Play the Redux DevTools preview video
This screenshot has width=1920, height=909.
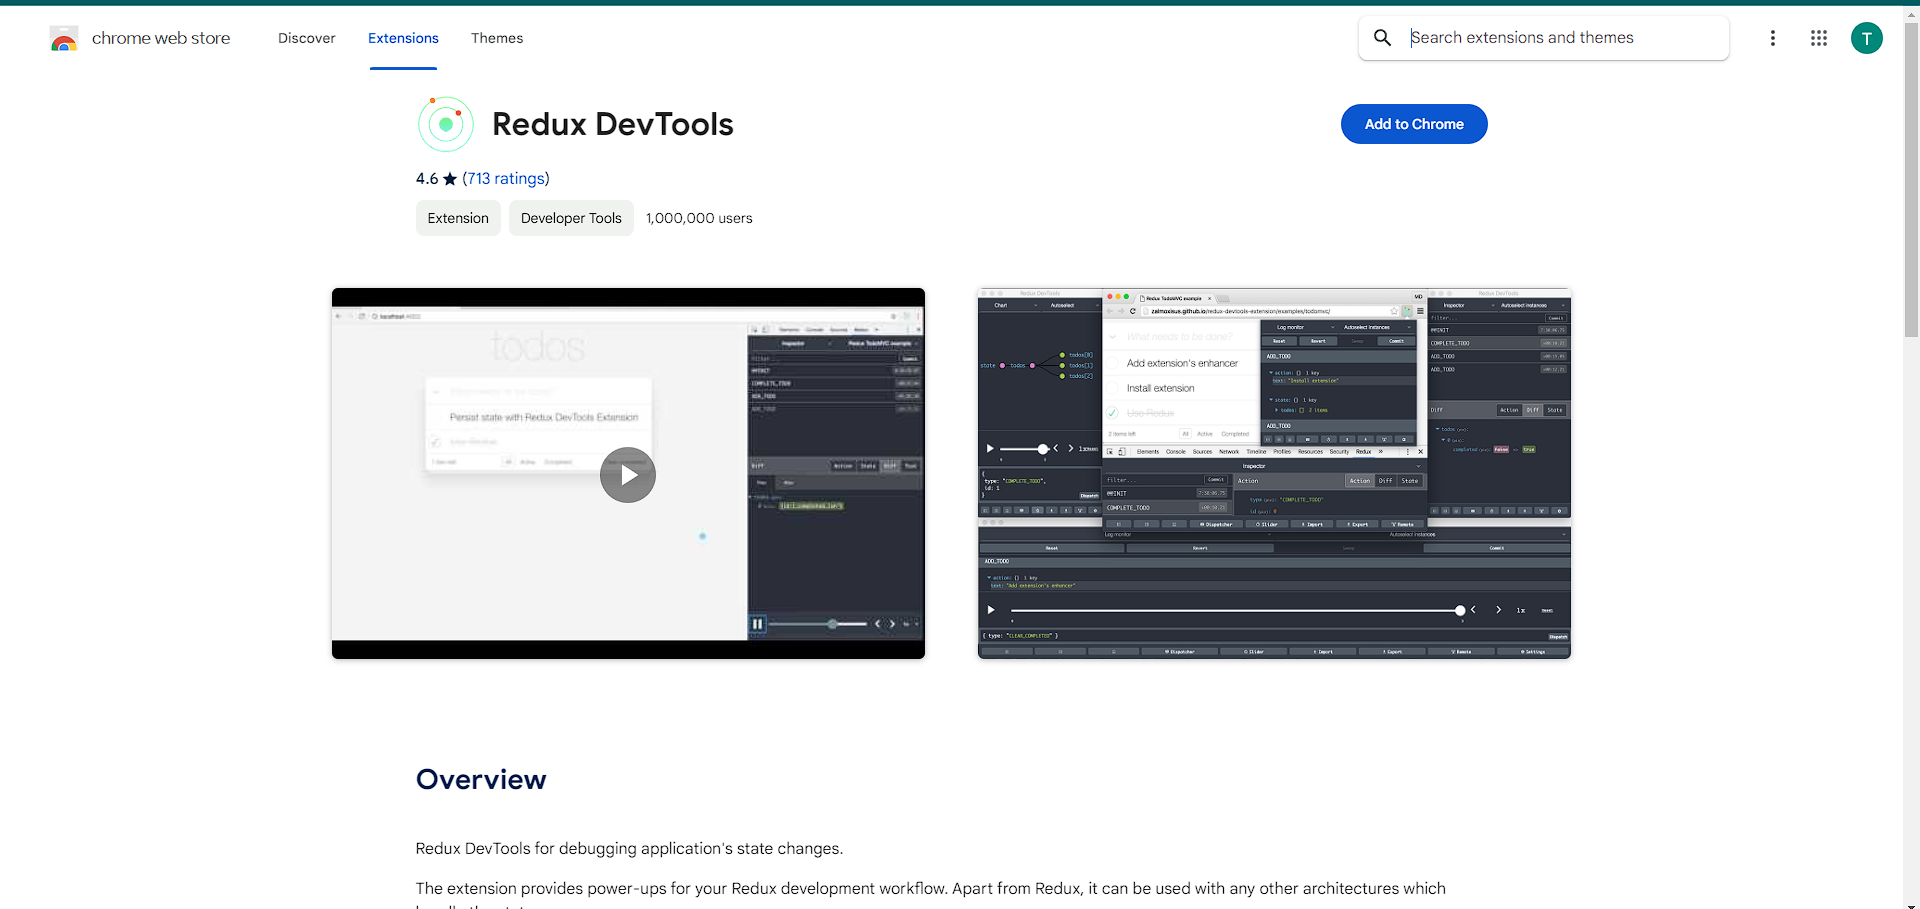pyautogui.click(x=627, y=475)
